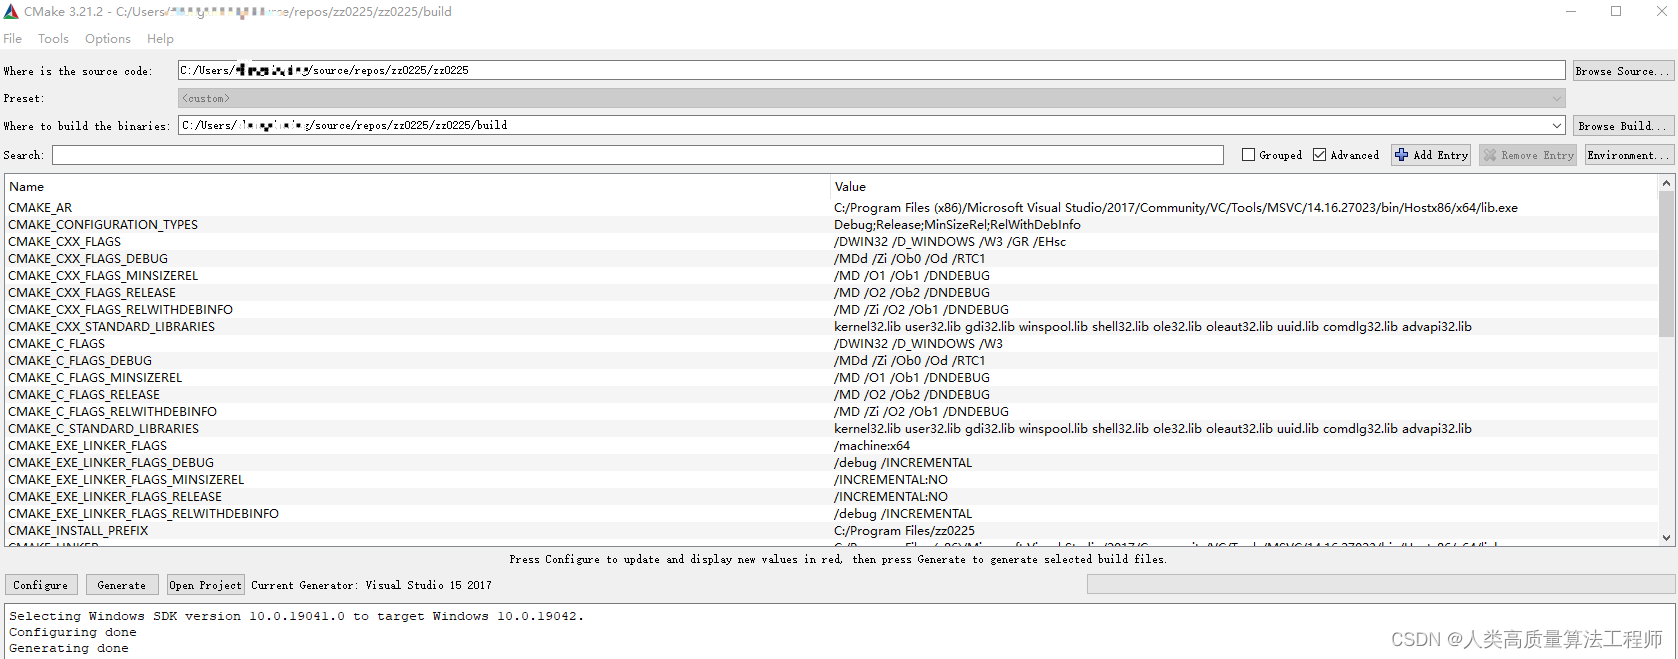Click the scroll up arrow of cache list
The width and height of the screenshot is (1678, 659).
pos(1666,183)
